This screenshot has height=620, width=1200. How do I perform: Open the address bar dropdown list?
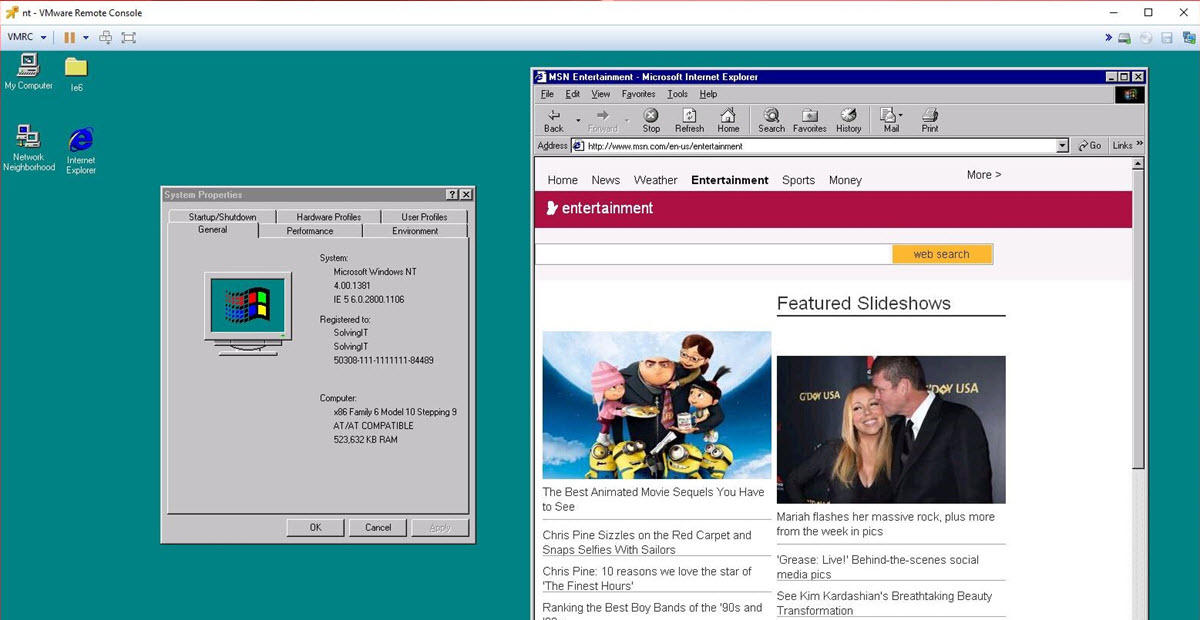(x=1063, y=146)
